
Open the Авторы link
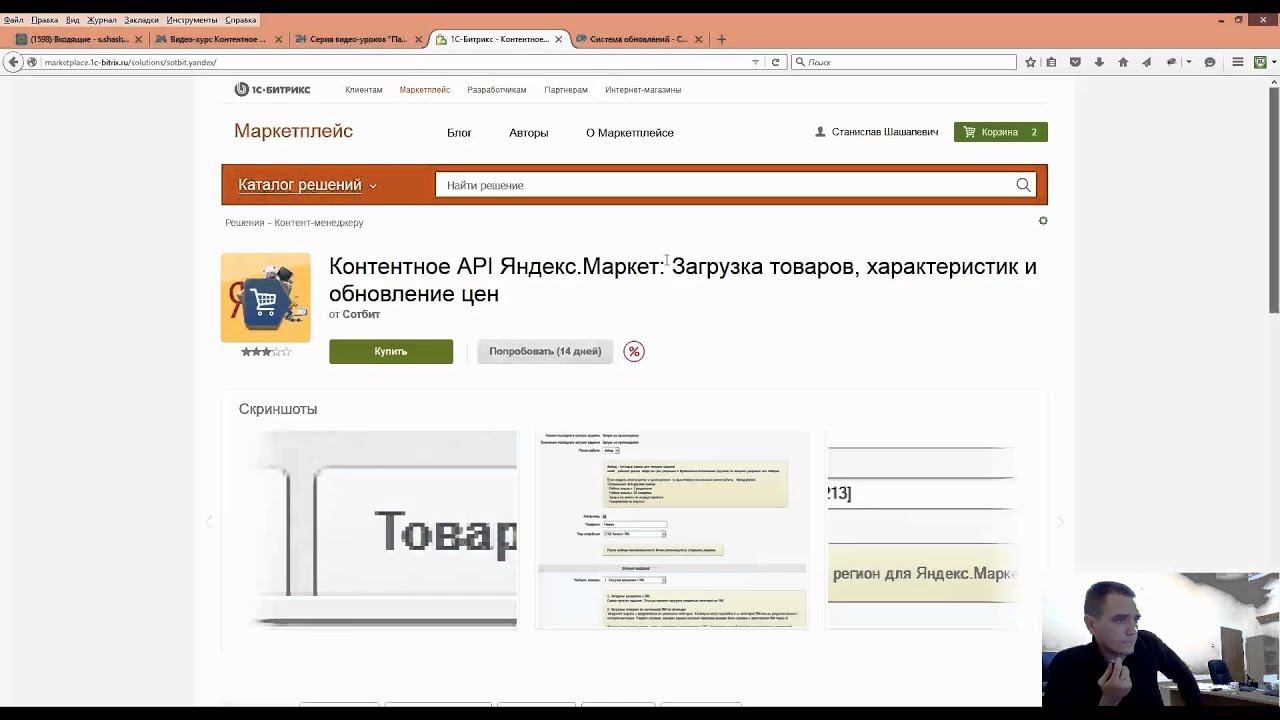coord(529,133)
